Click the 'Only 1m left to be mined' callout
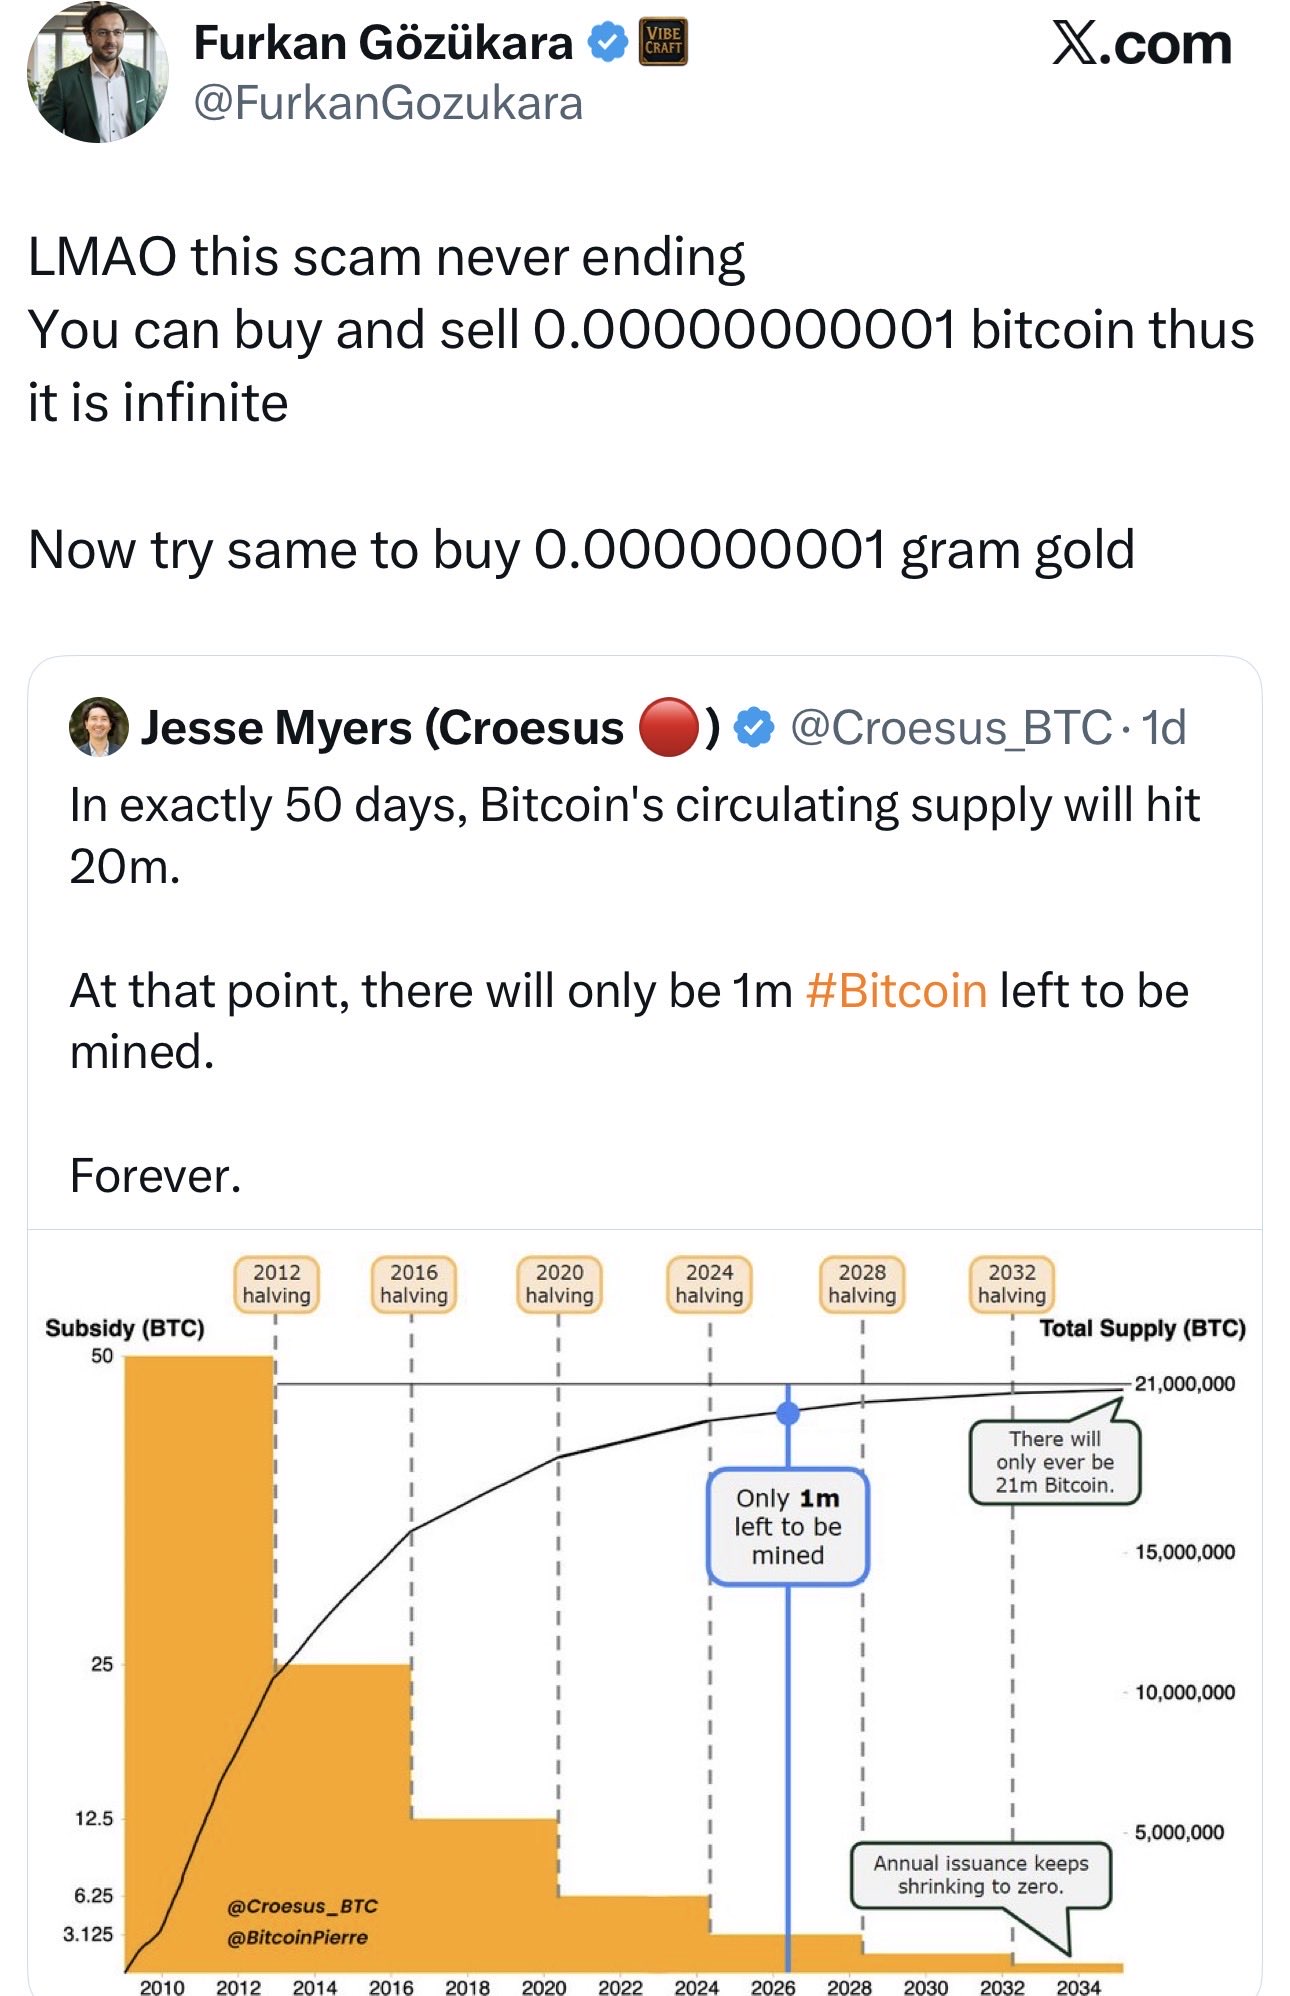 click(x=788, y=1526)
